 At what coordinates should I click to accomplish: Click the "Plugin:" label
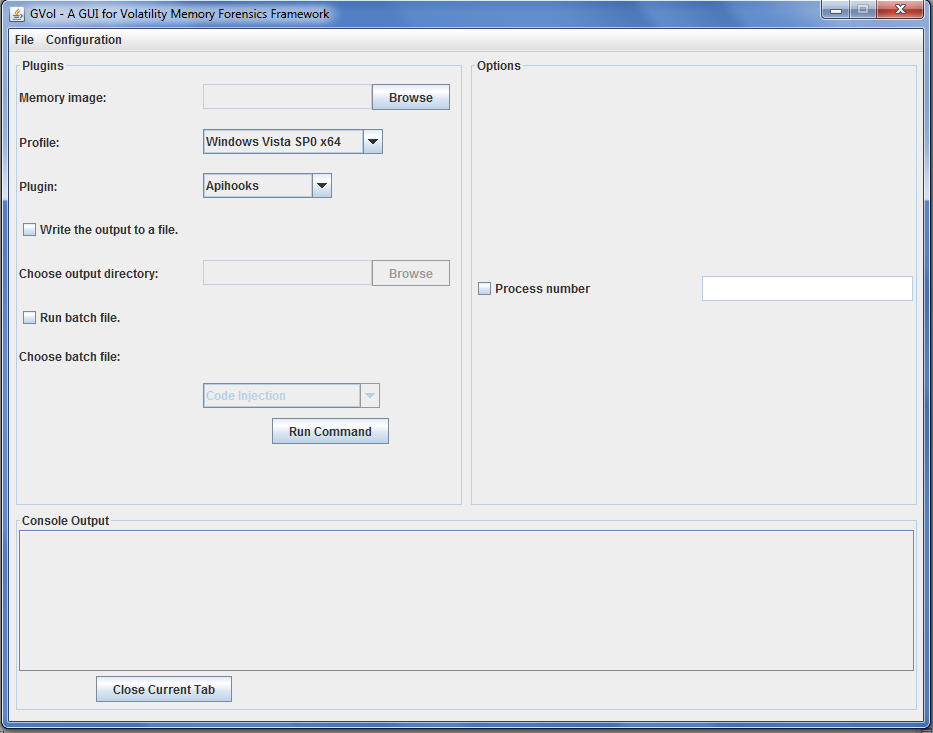[x=38, y=187]
